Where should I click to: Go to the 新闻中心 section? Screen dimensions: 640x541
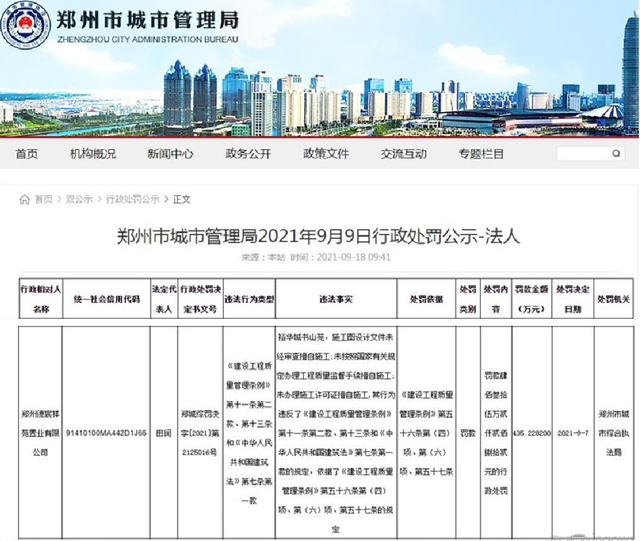coord(170,154)
